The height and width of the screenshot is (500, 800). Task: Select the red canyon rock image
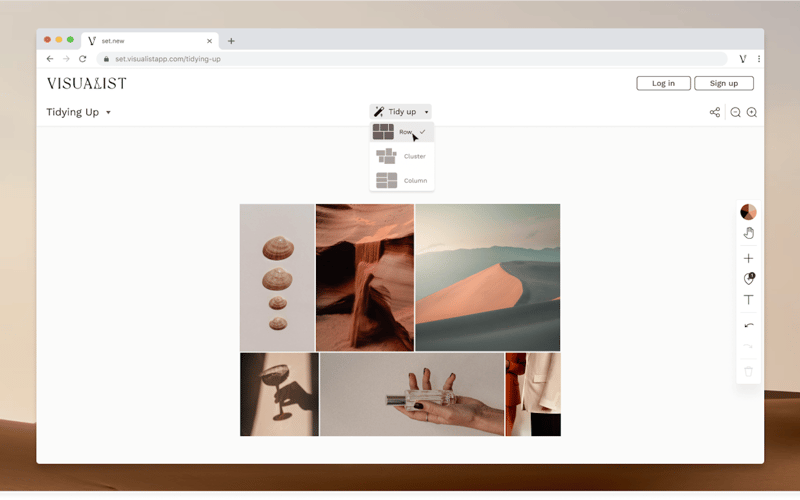point(365,278)
